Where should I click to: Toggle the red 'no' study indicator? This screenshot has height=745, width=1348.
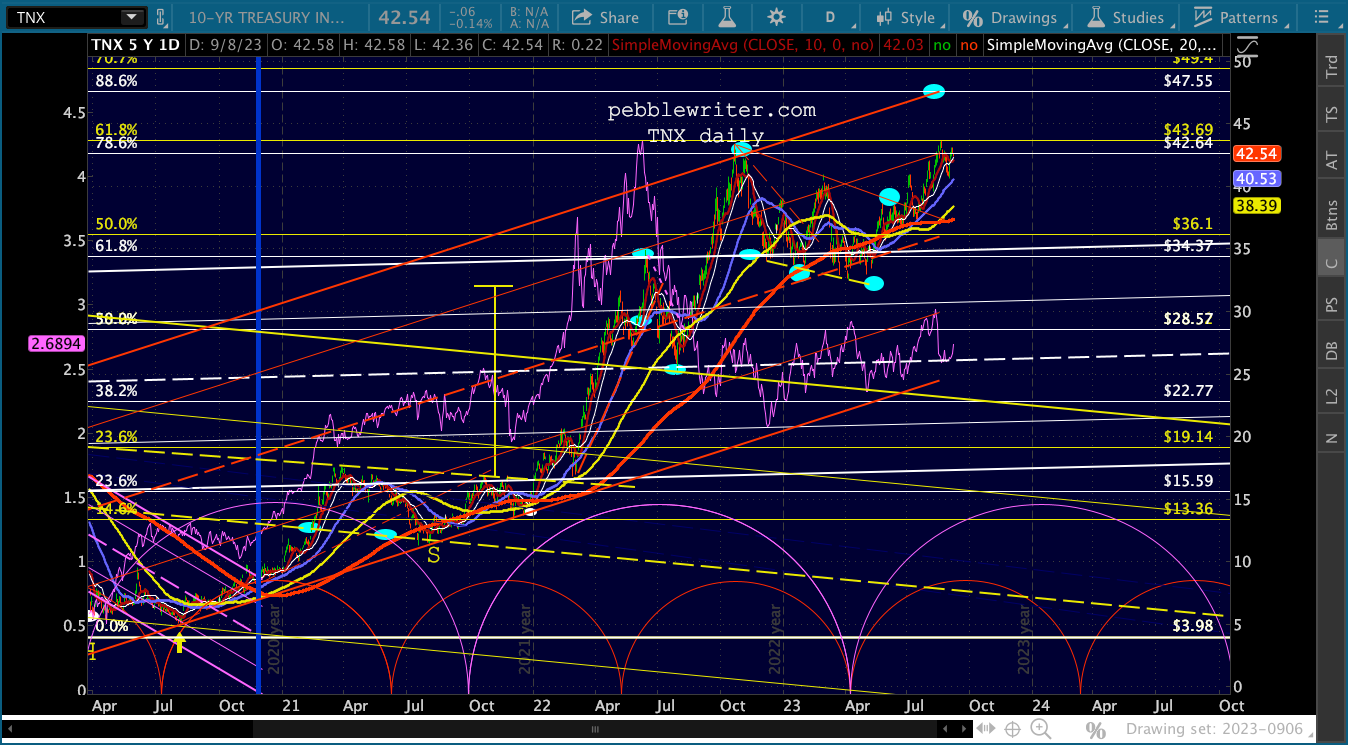(x=968, y=45)
